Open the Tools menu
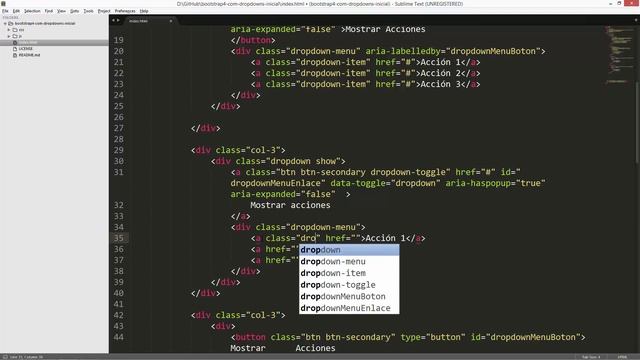 pos(88,11)
